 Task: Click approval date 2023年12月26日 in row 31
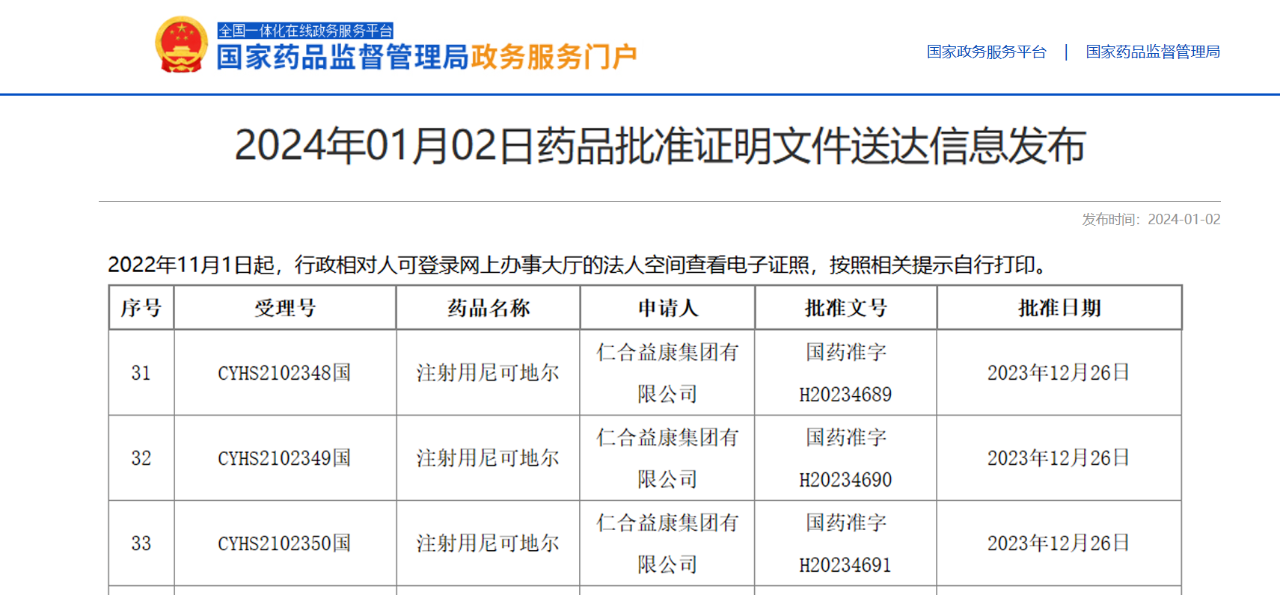[1059, 373]
